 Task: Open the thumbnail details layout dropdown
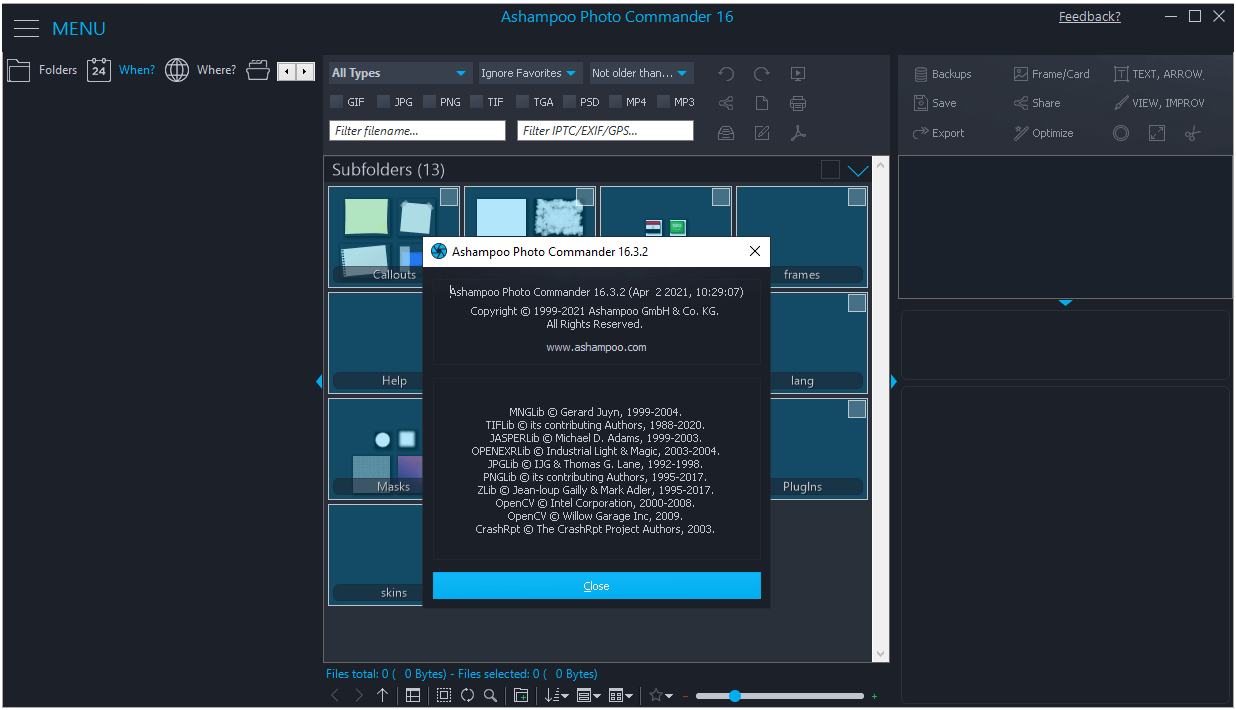(x=621, y=695)
